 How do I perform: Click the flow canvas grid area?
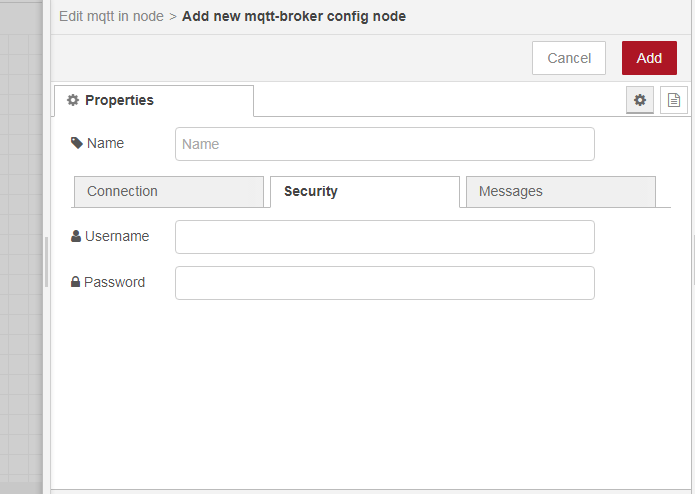[x=20, y=200]
